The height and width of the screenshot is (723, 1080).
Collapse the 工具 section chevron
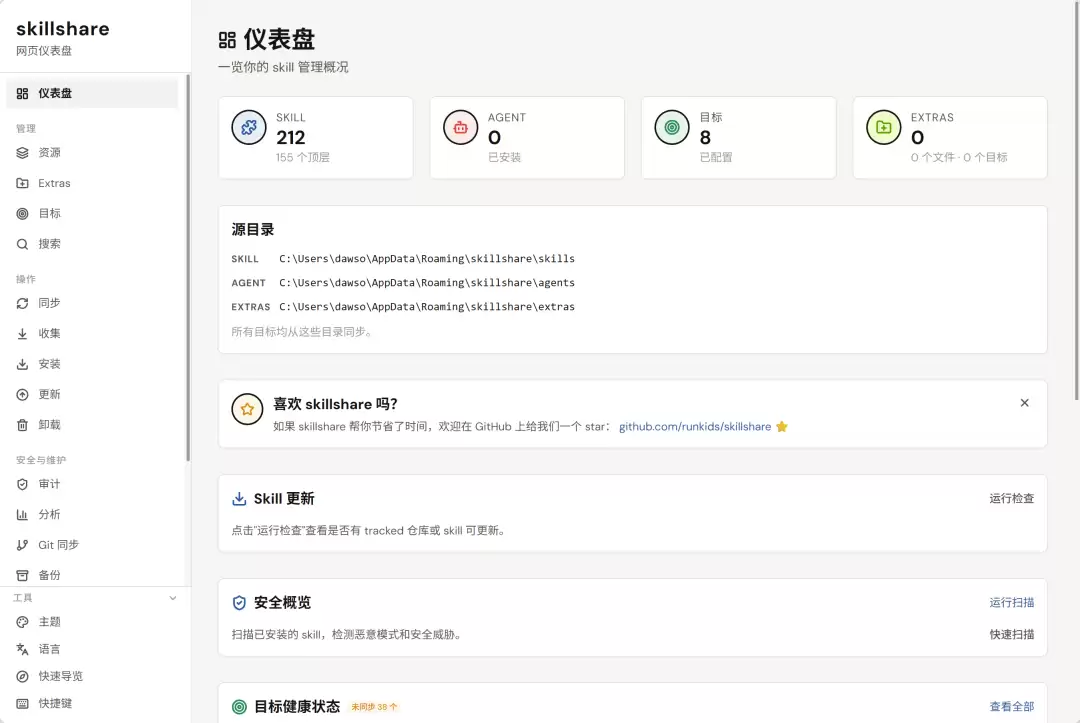tap(173, 598)
